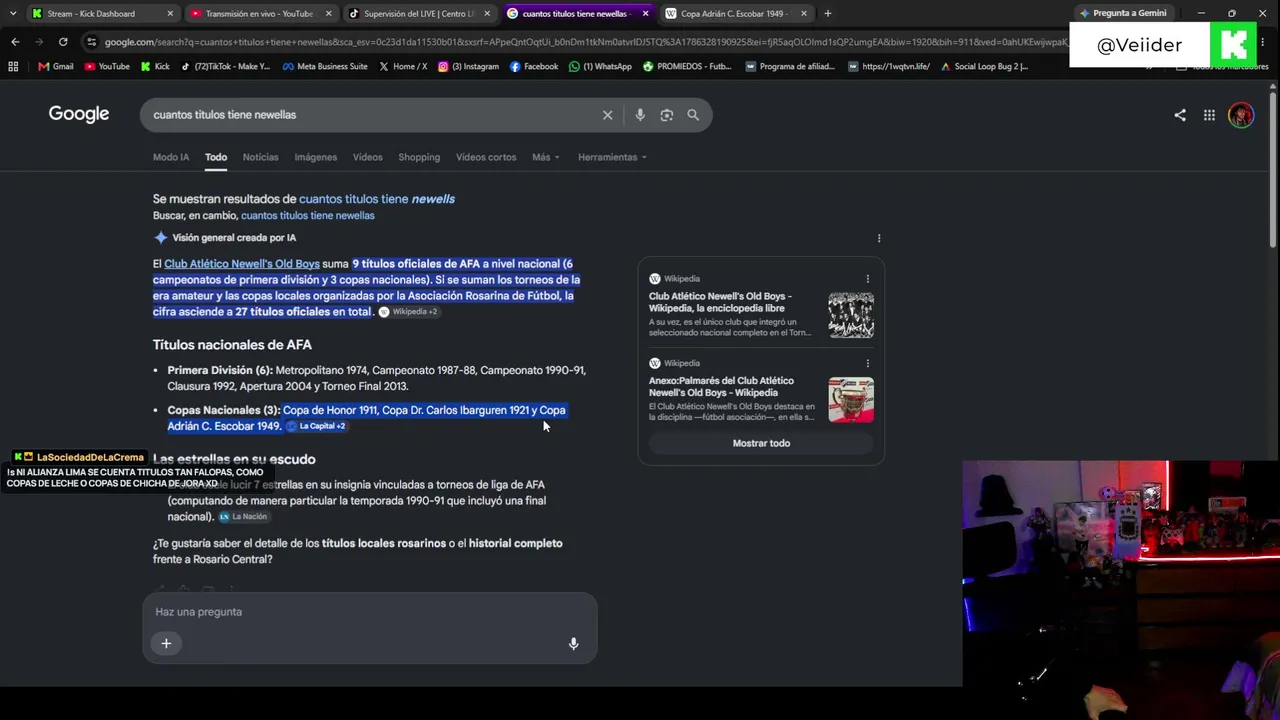Close the Copa Adrián C. Escobar tab
This screenshot has width=1280, height=720.
(803, 14)
